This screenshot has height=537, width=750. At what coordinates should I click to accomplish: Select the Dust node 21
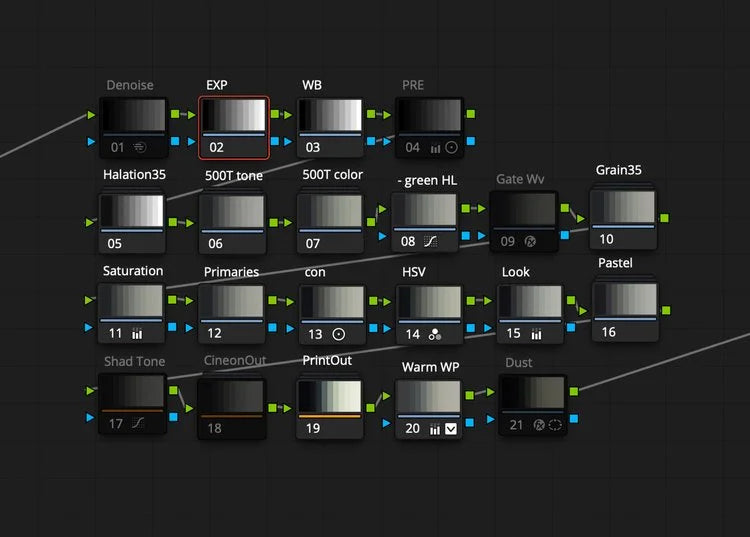pos(533,405)
